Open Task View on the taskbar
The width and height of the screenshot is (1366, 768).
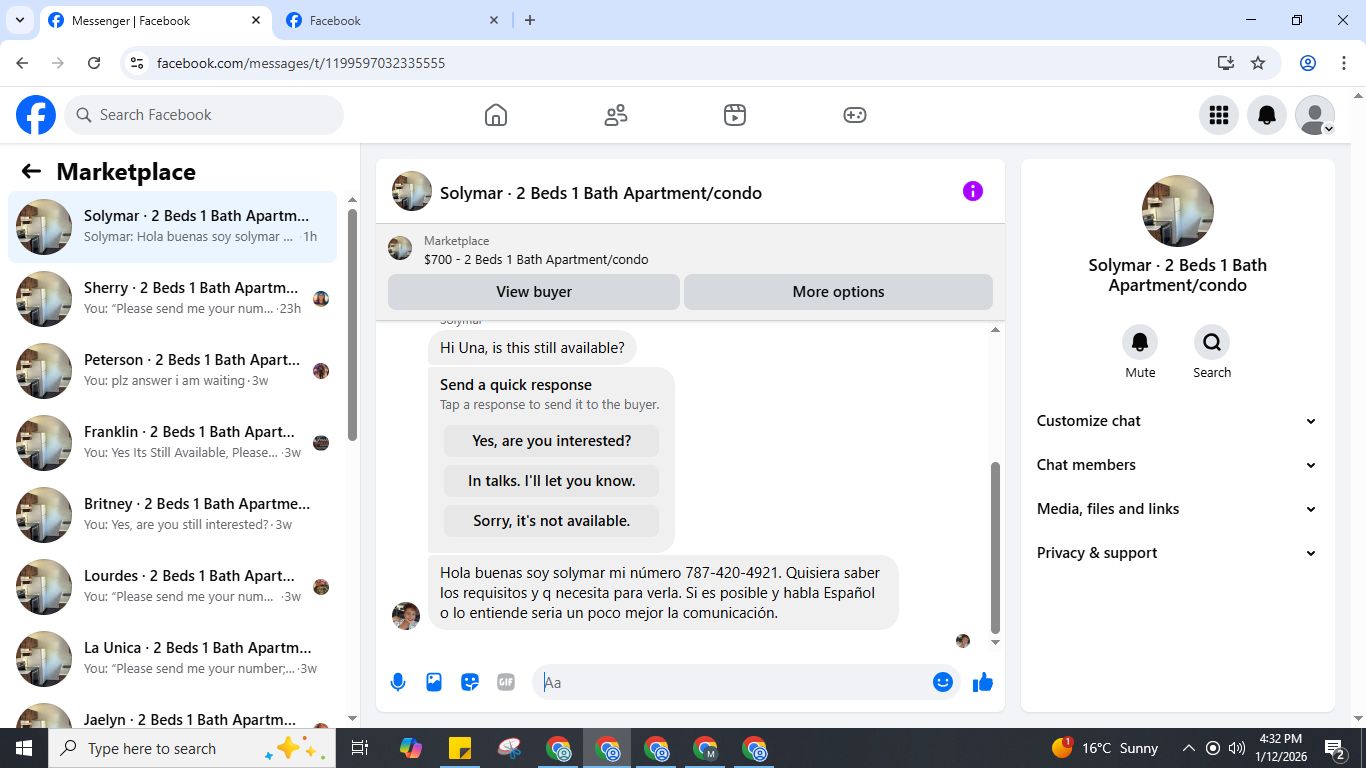360,748
